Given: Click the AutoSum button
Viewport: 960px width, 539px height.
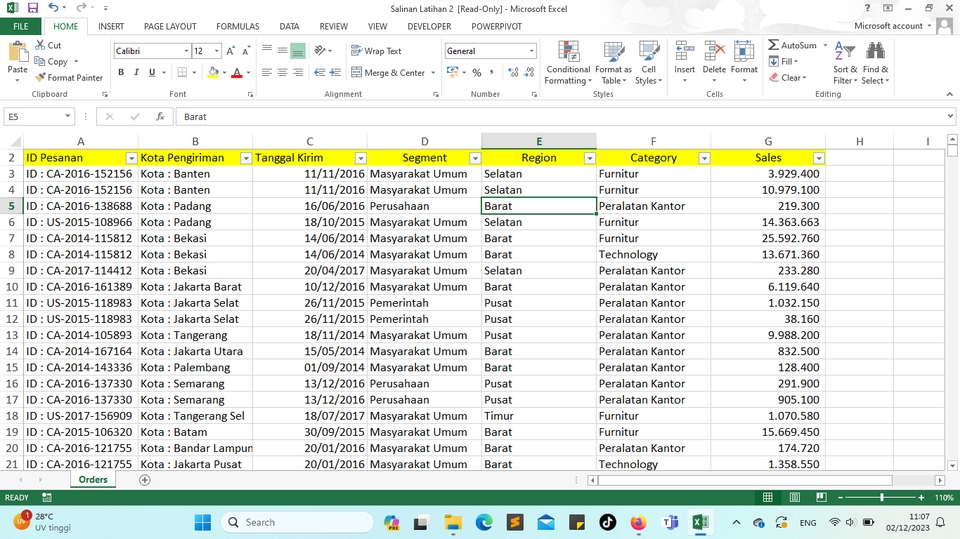Looking at the screenshot, I should (793, 45).
